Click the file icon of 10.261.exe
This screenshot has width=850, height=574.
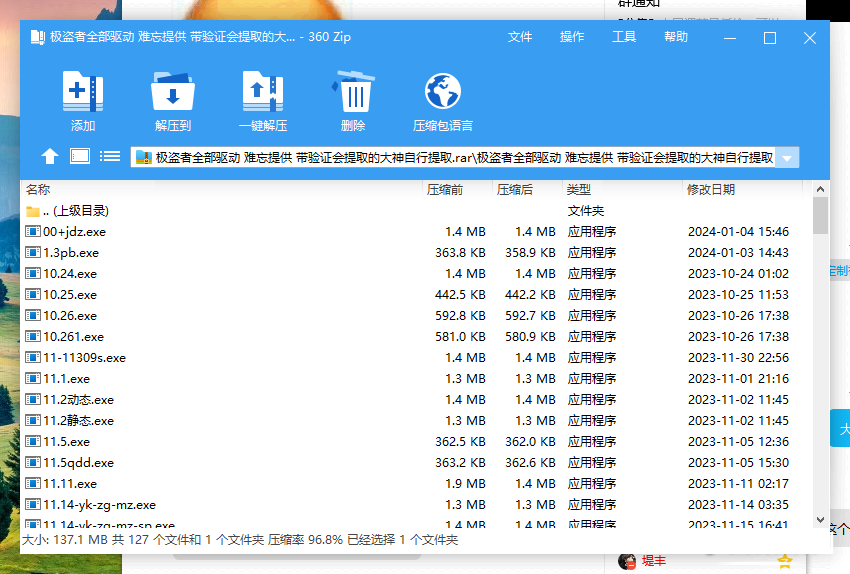(33, 337)
